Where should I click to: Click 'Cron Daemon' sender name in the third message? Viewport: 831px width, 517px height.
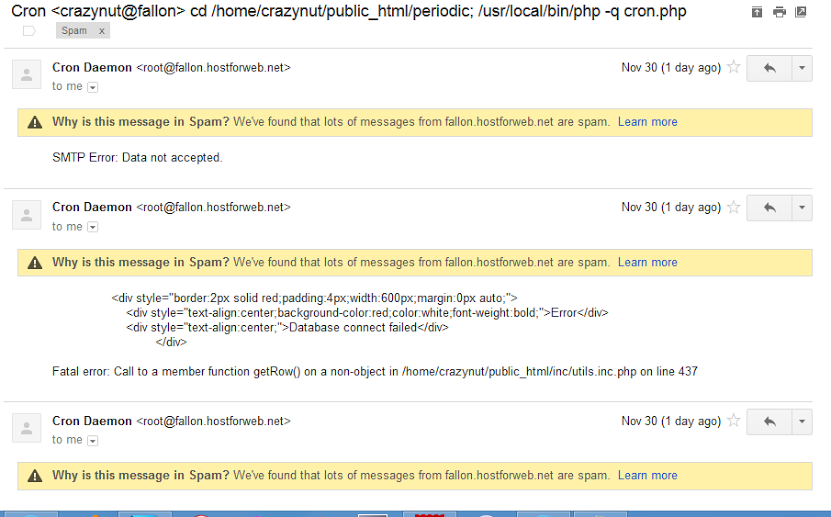coord(92,421)
